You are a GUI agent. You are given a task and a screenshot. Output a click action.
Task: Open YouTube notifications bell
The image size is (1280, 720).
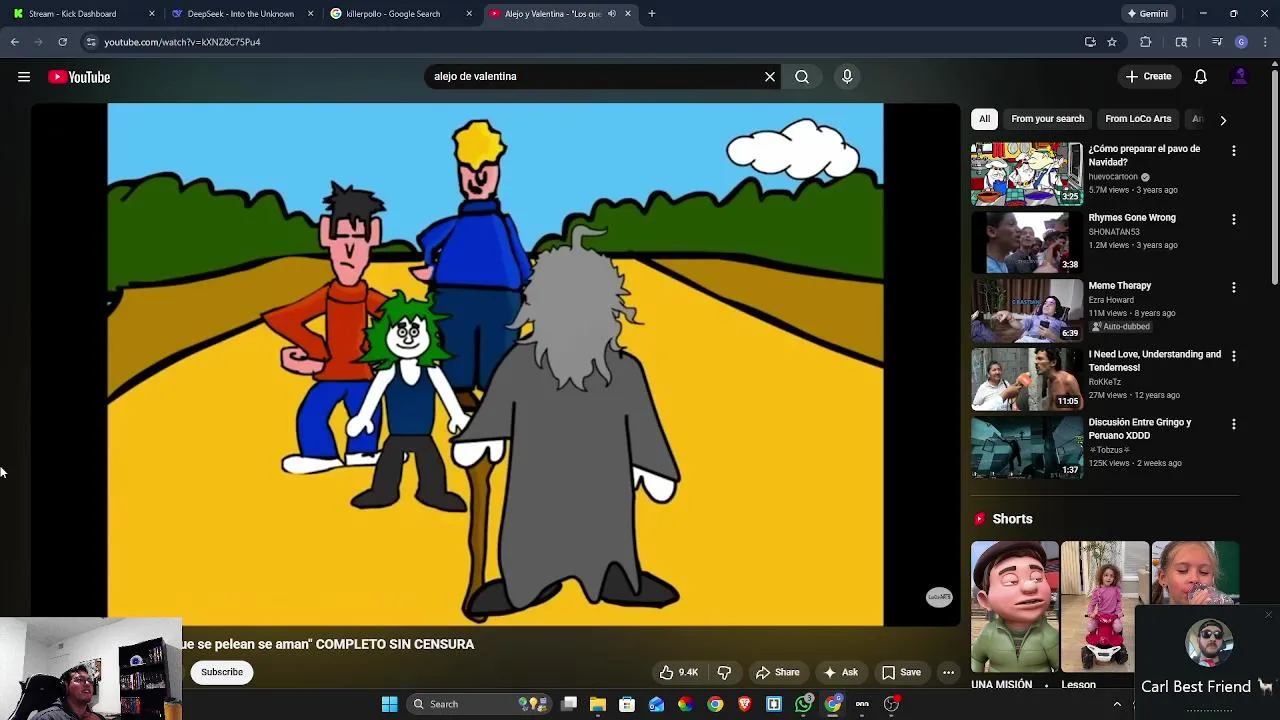click(1201, 77)
